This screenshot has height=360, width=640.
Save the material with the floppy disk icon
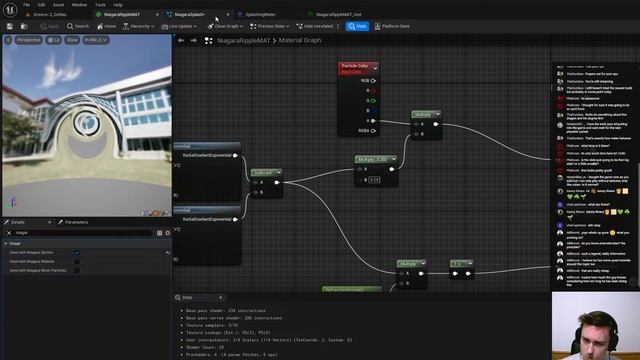[x=9, y=27]
